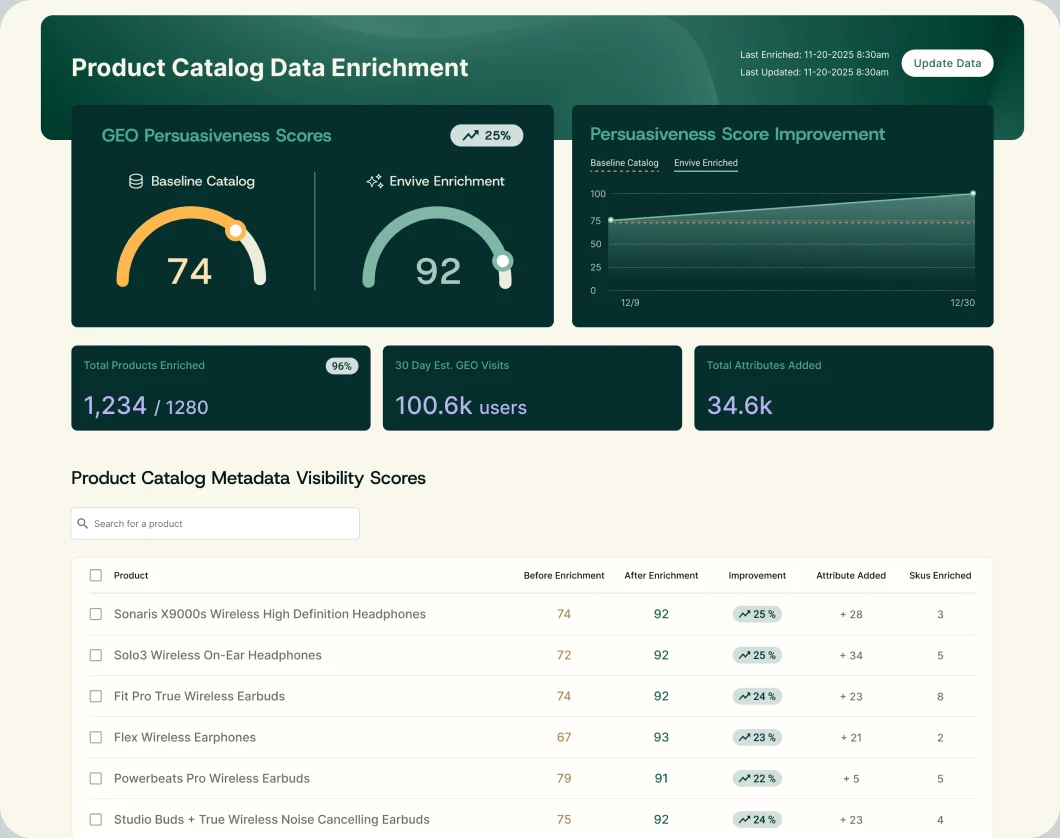Click the Sonaris X9000s improvement trend badge

point(757,614)
